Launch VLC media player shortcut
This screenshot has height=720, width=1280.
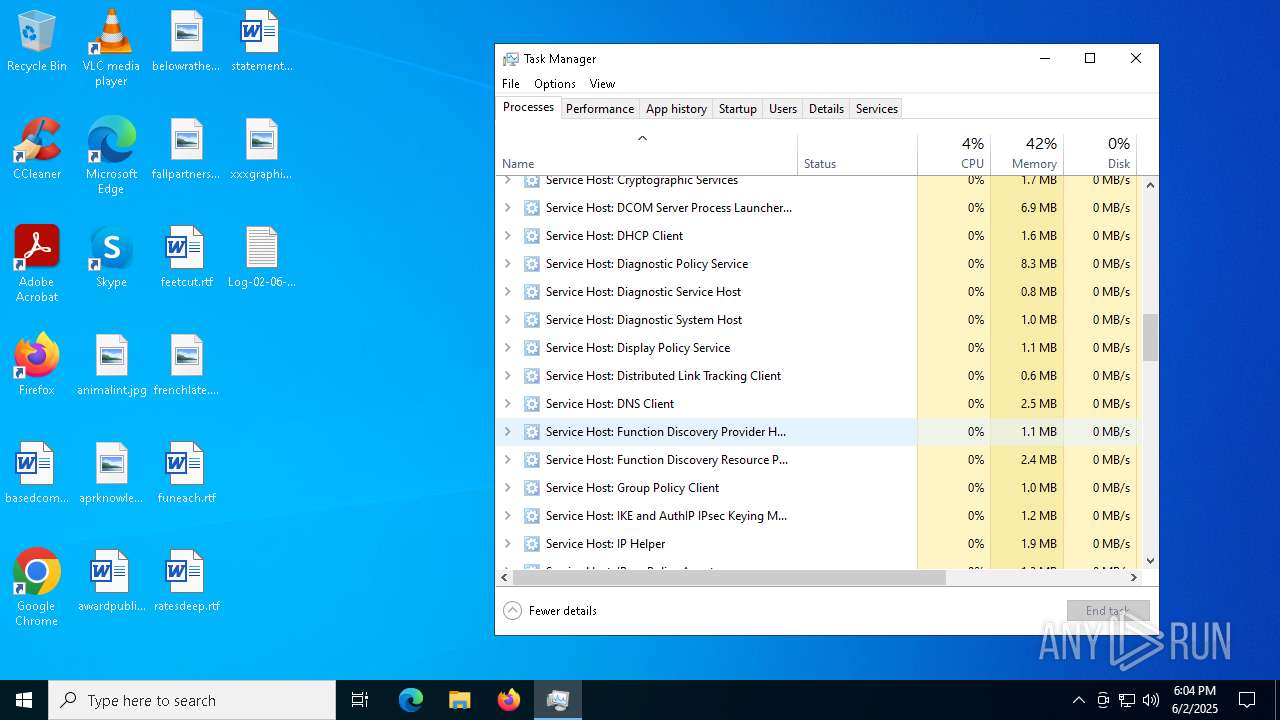point(111,48)
